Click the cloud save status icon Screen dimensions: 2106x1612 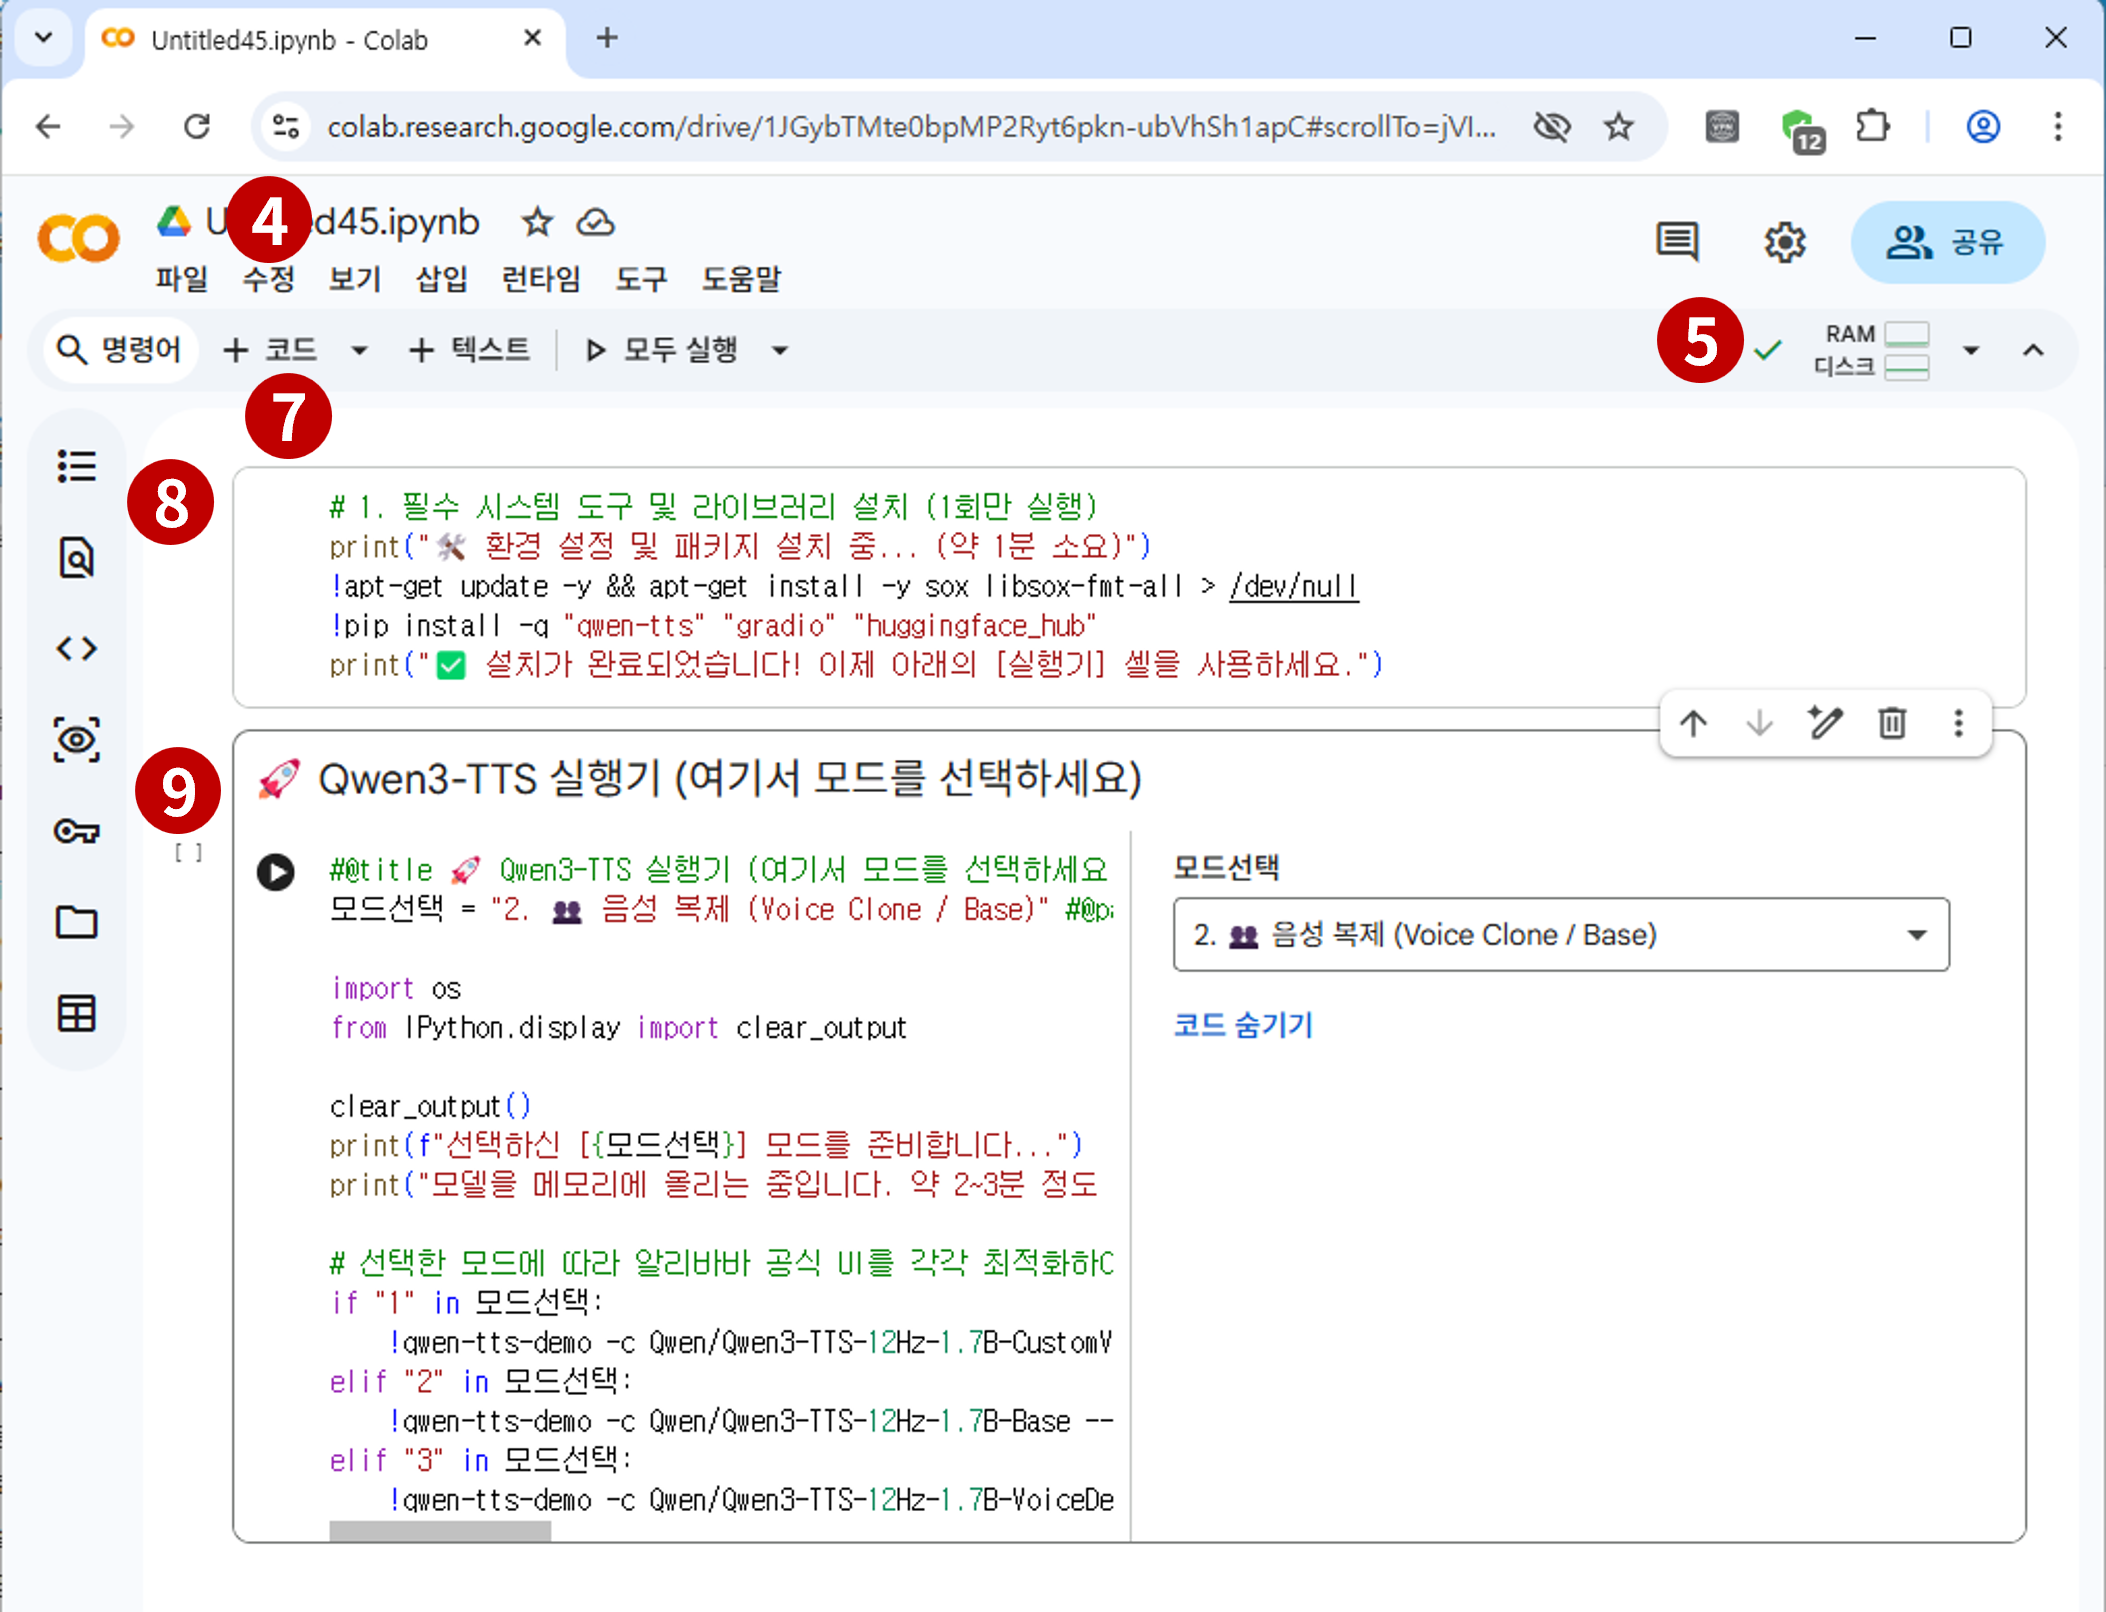(x=596, y=222)
